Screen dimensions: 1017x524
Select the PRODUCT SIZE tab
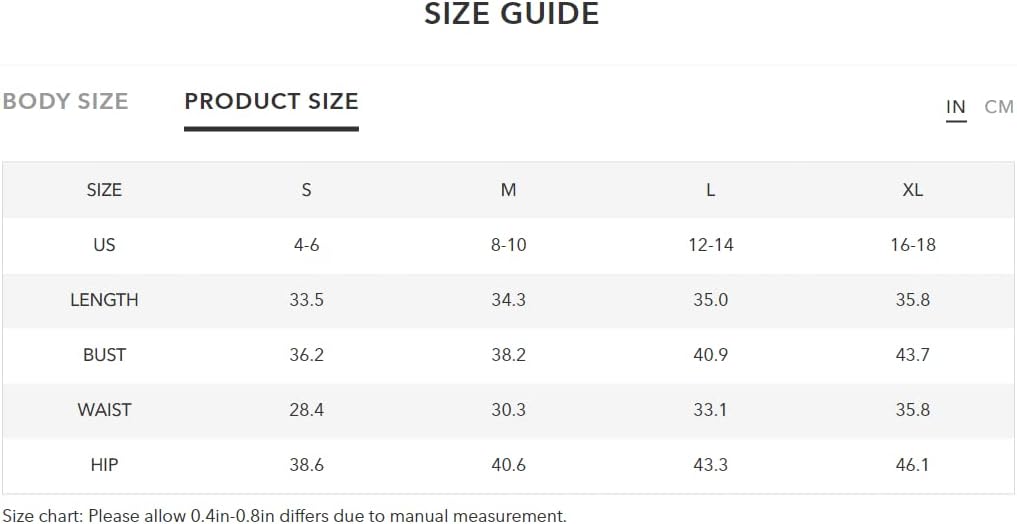tap(271, 102)
